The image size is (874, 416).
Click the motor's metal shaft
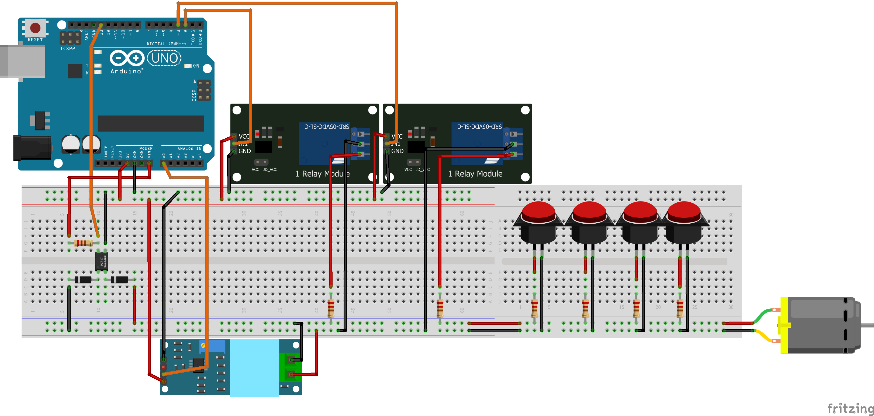pyautogui.click(x=867, y=325)
